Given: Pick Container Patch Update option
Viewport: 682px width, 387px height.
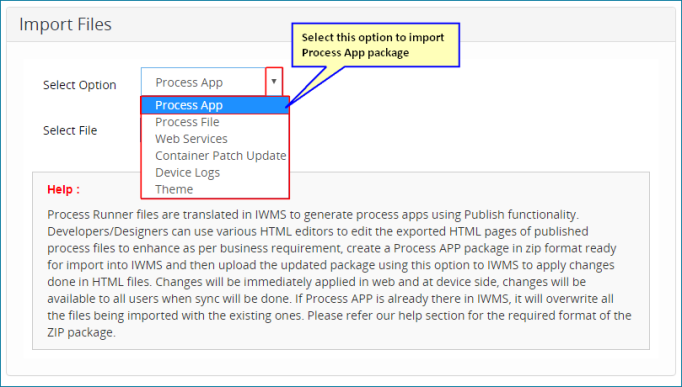Looking at the screenshot, I should coord(215,156).
